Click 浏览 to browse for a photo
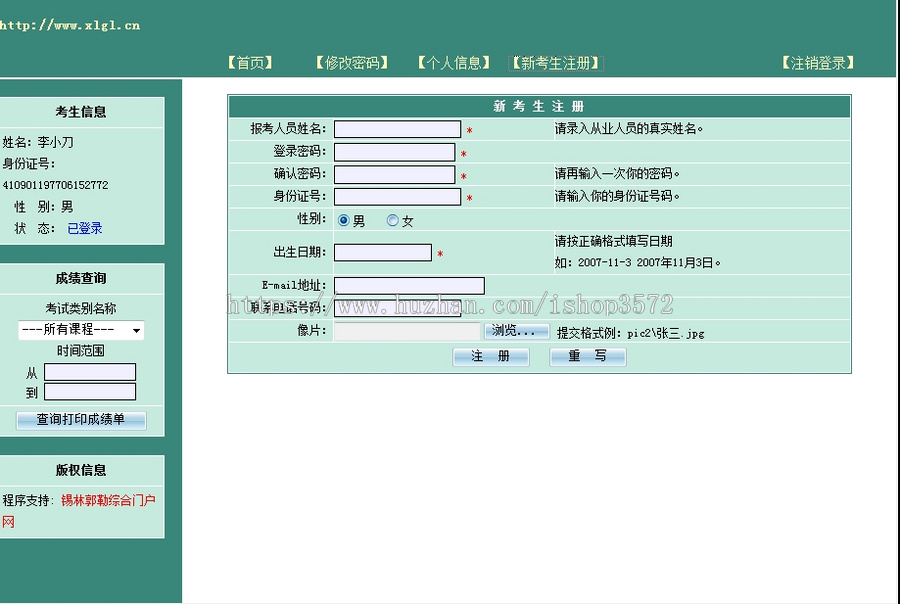The width and height of the screenshot is (900, 604). (516, 331)
